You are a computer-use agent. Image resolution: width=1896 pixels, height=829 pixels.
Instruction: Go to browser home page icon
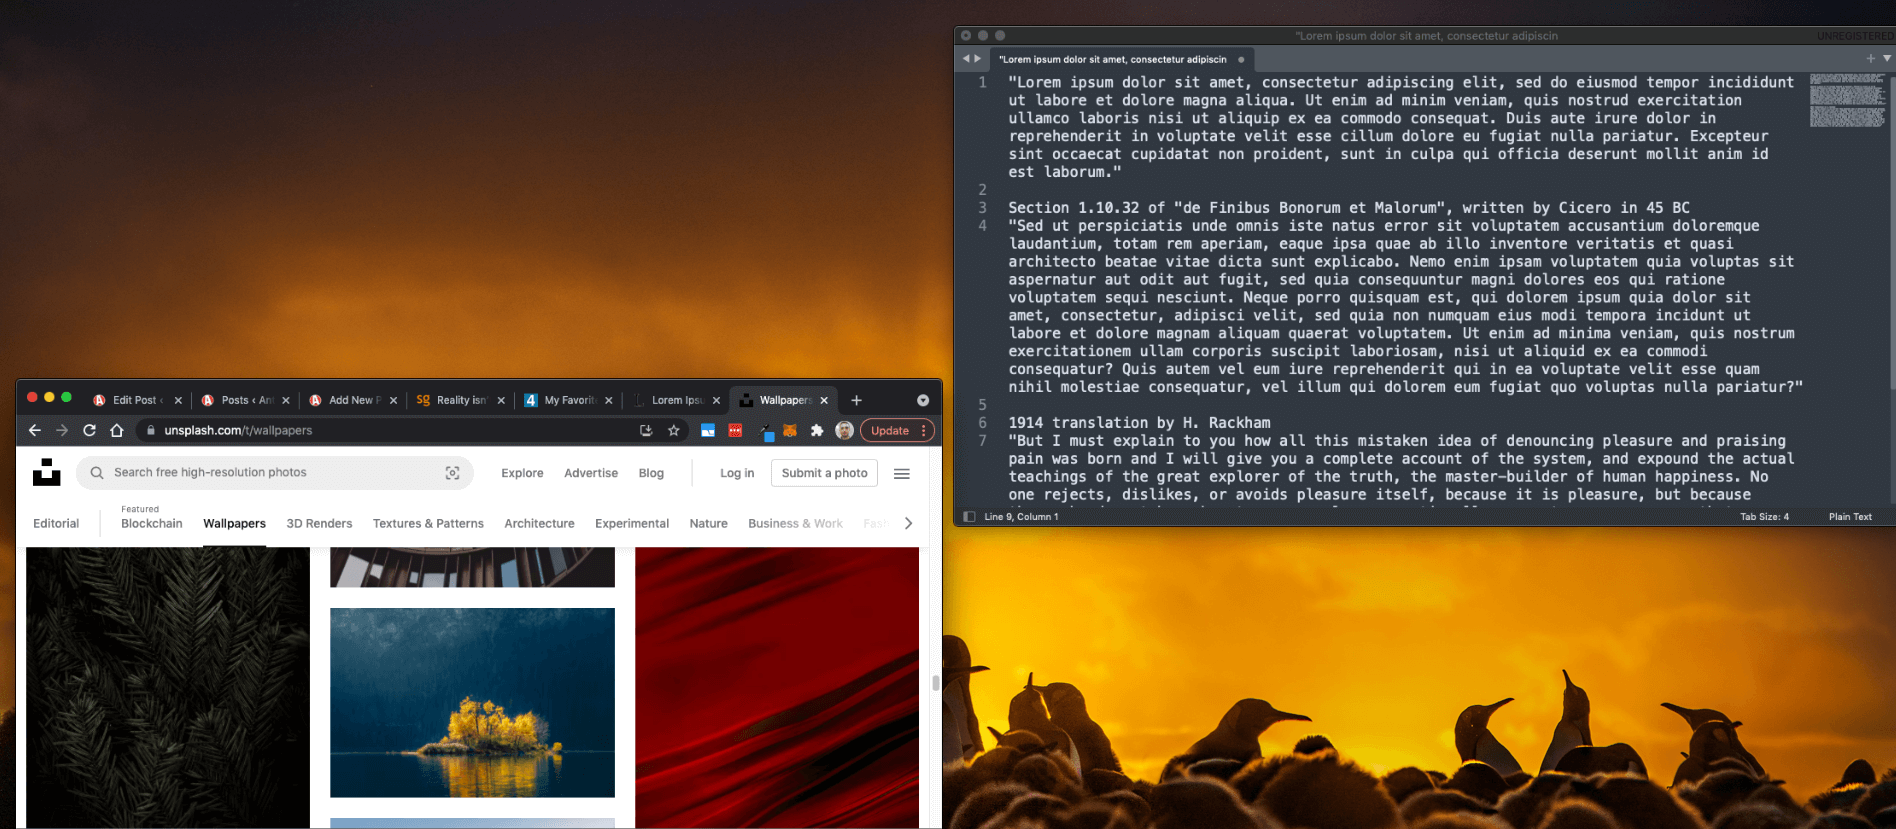click(117, 430)
